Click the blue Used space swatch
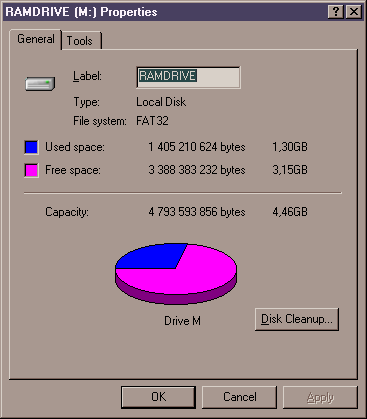 (x=31, y=147)
